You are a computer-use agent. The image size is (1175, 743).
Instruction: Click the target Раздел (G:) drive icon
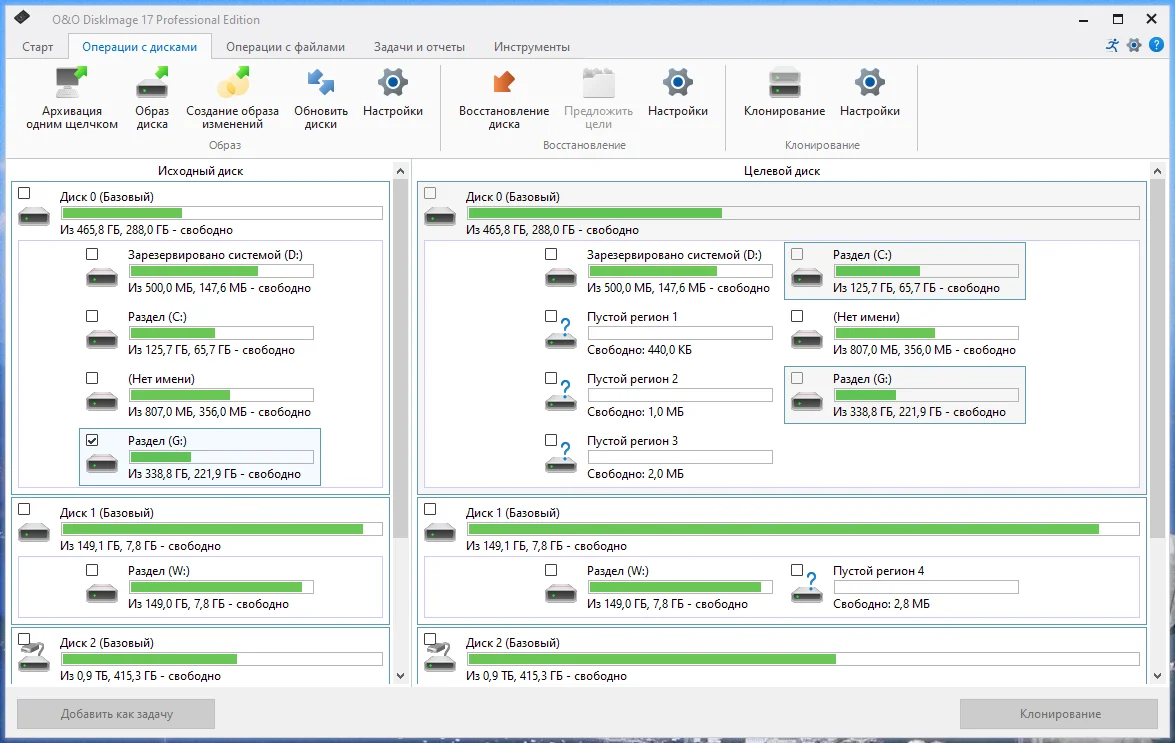806,401
